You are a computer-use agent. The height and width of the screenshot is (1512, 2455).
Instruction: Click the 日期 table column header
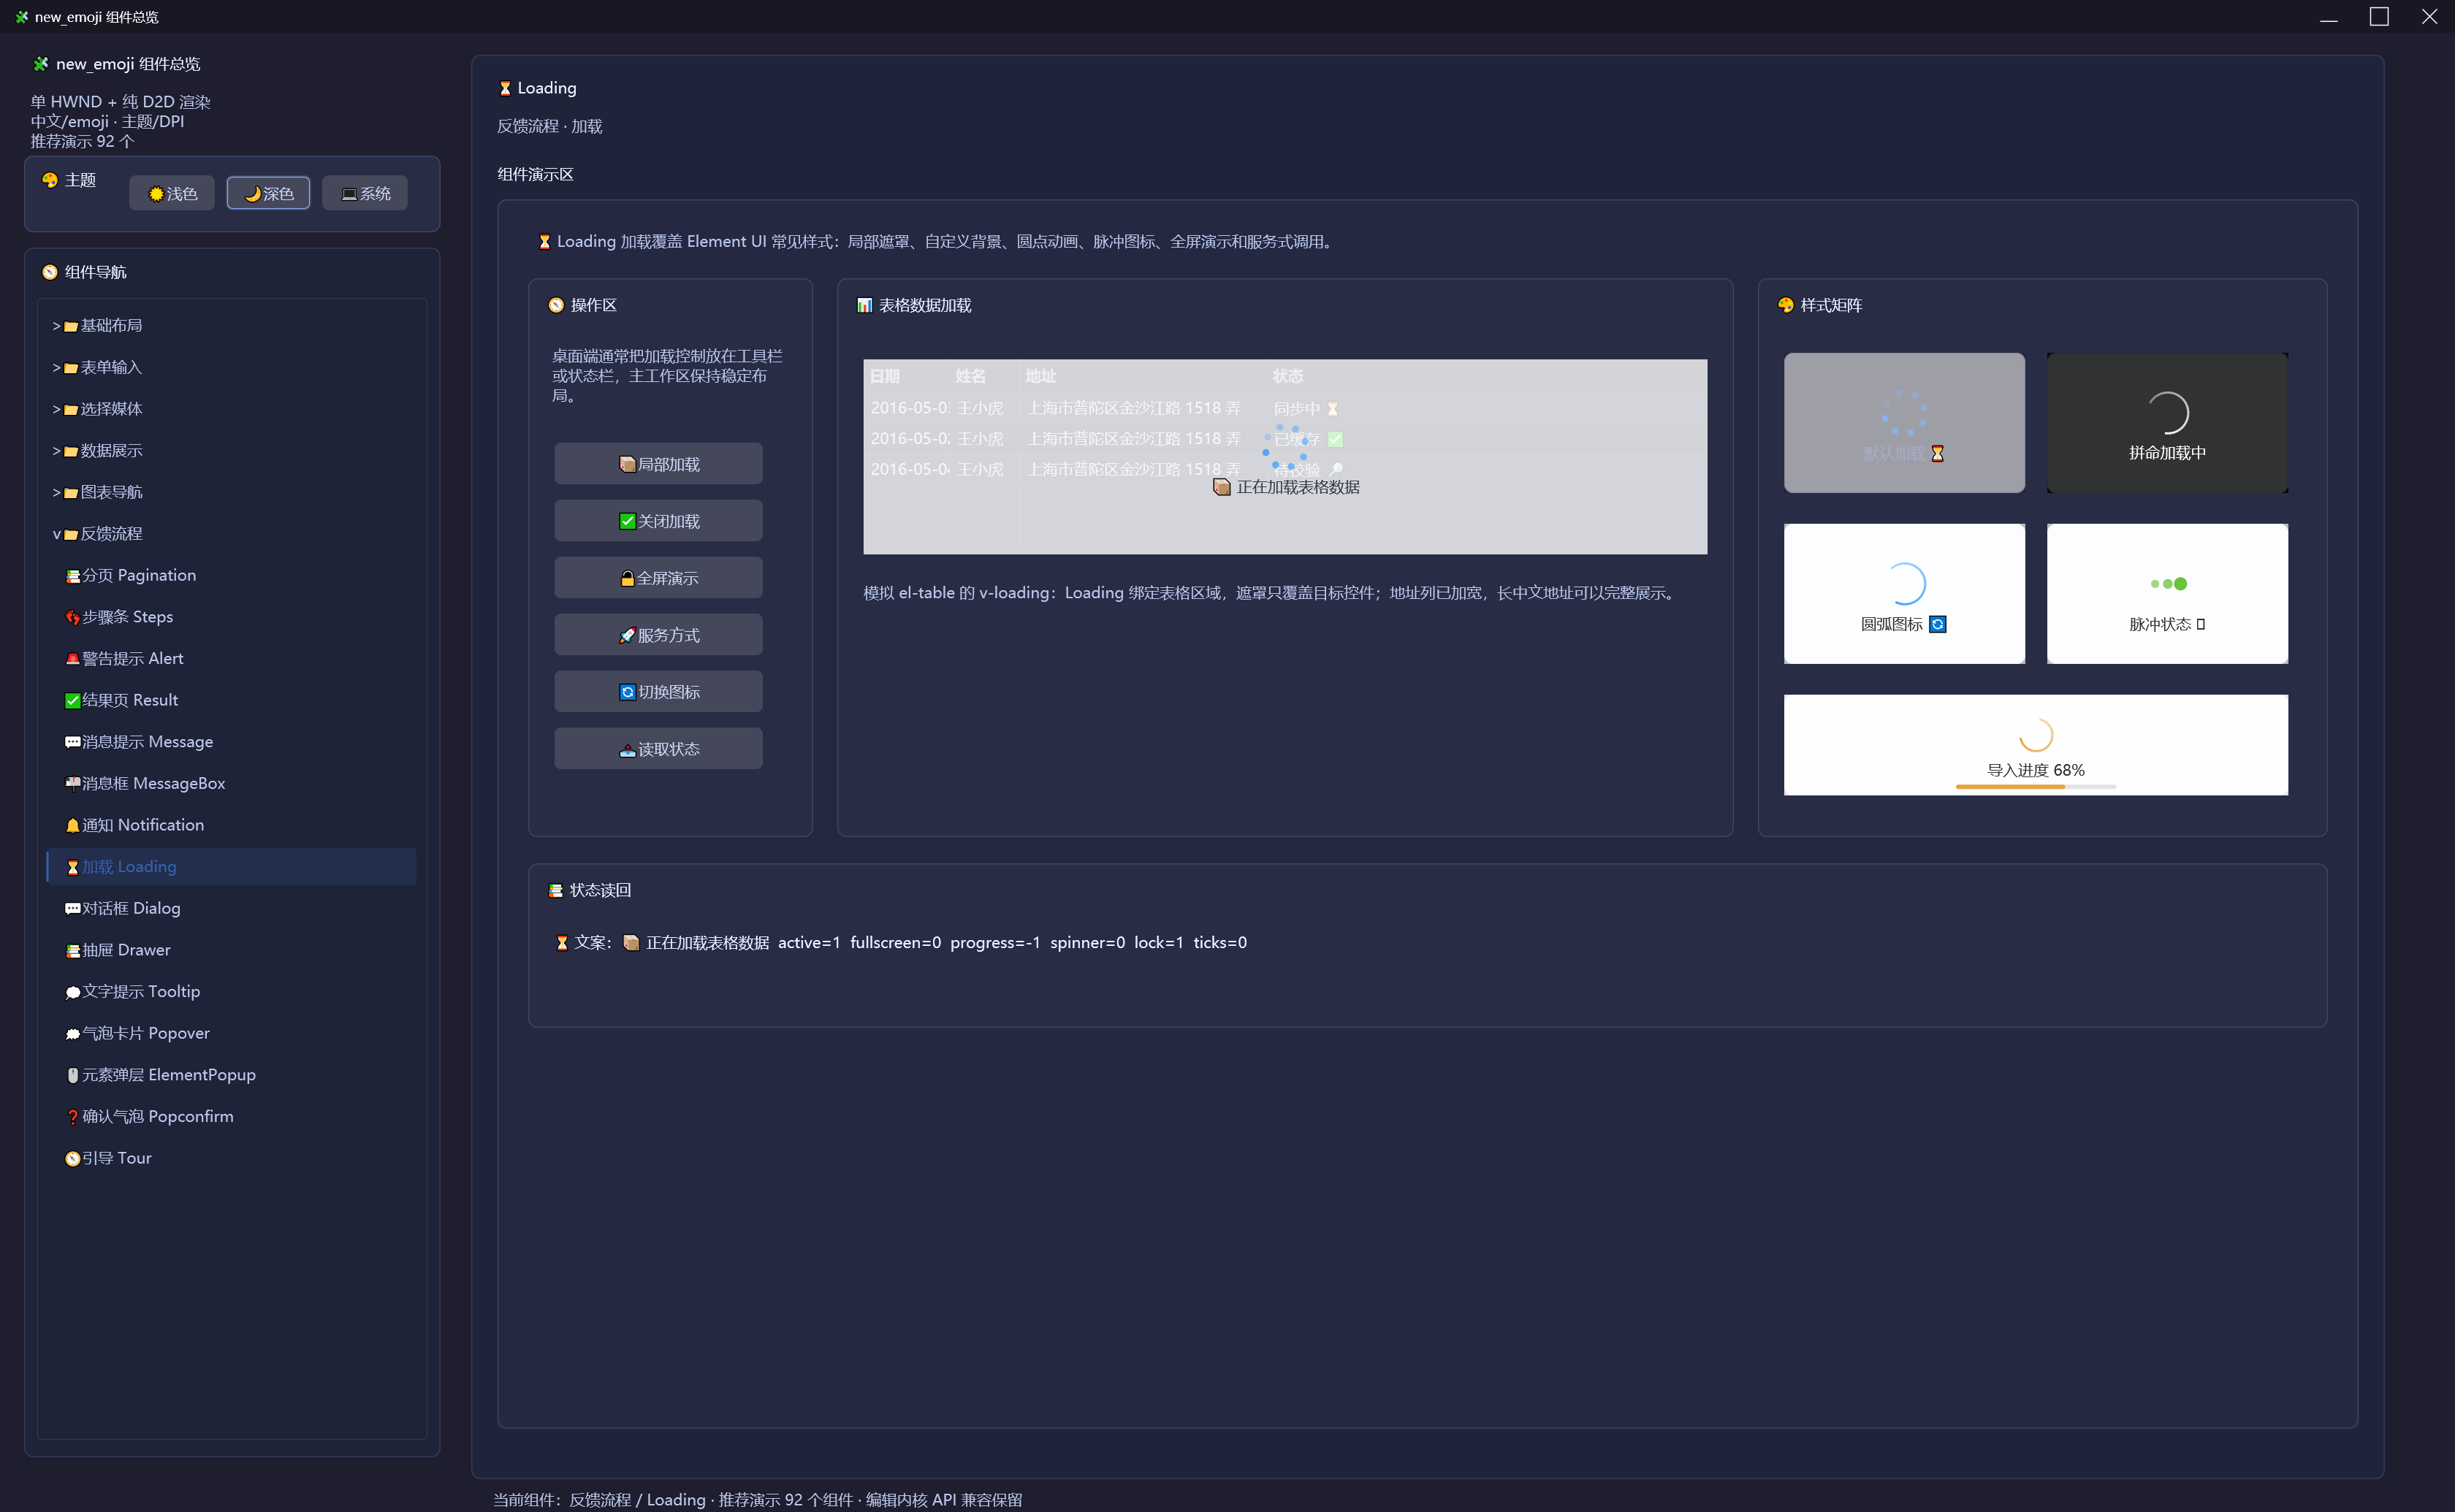tap(906, 376)
